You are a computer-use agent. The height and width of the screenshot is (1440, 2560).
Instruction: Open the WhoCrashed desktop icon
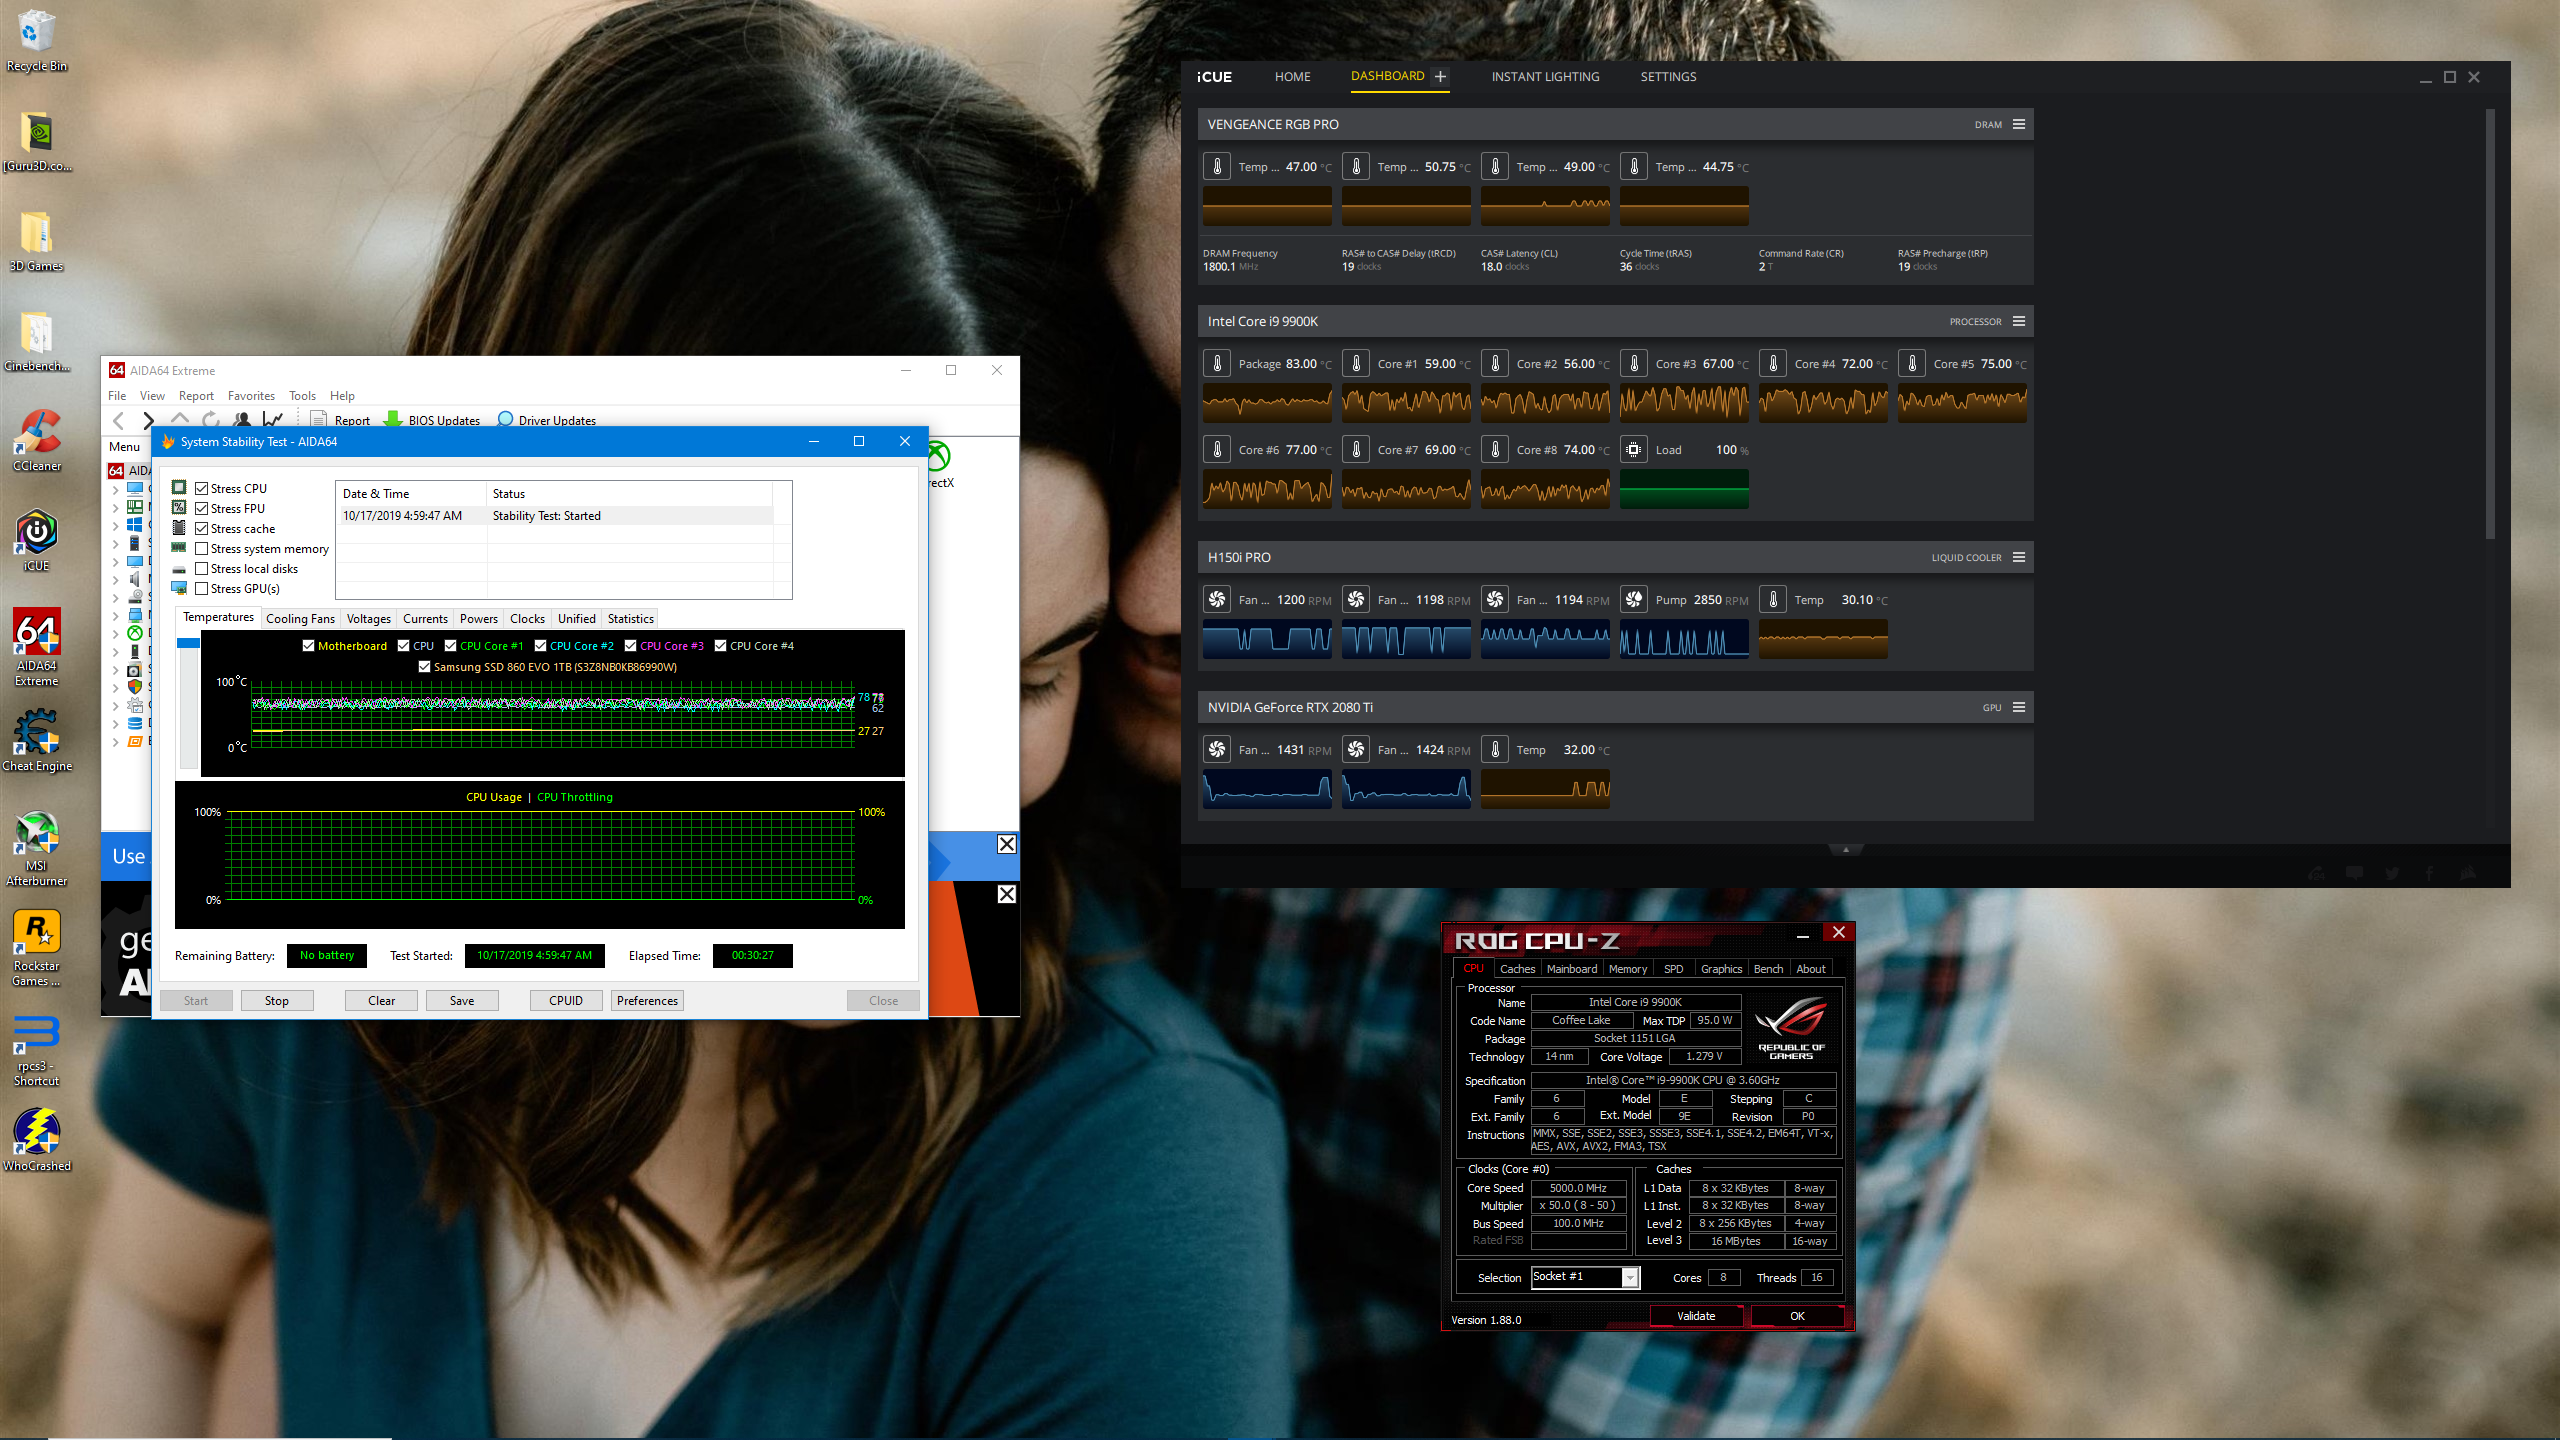(36, 1140)
